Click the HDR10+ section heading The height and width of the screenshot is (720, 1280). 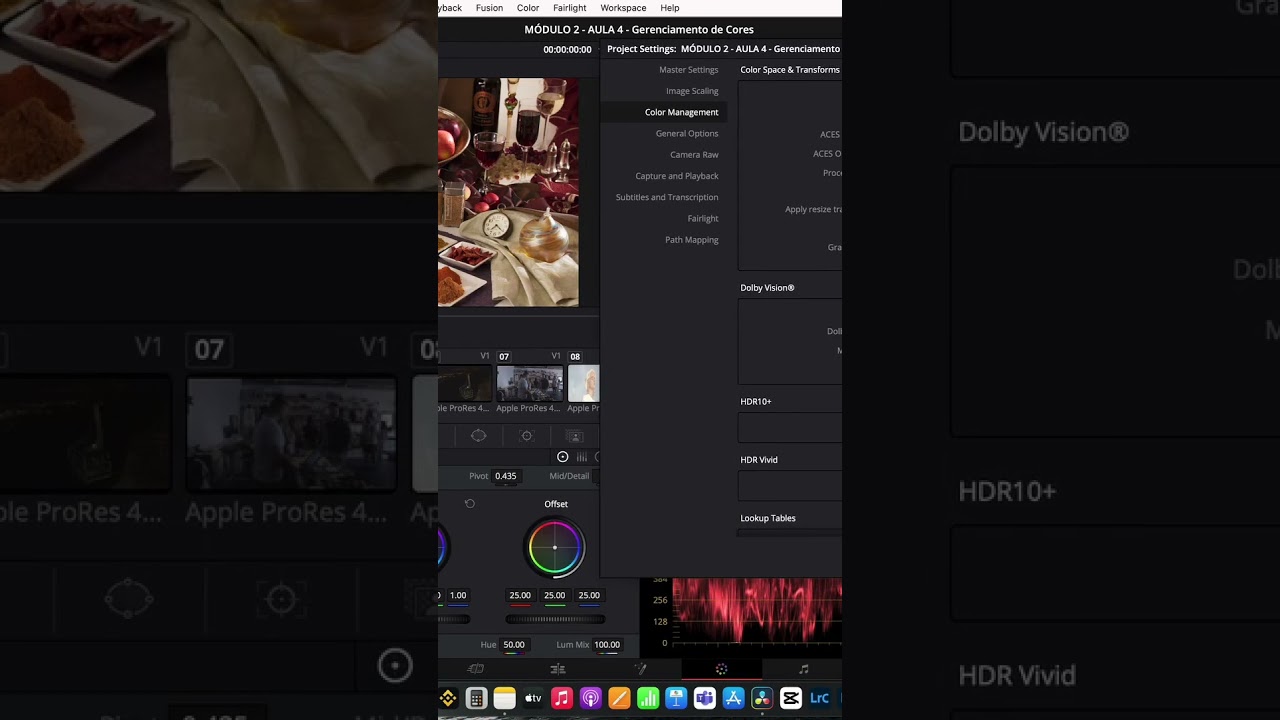click(x=756, y=402)
